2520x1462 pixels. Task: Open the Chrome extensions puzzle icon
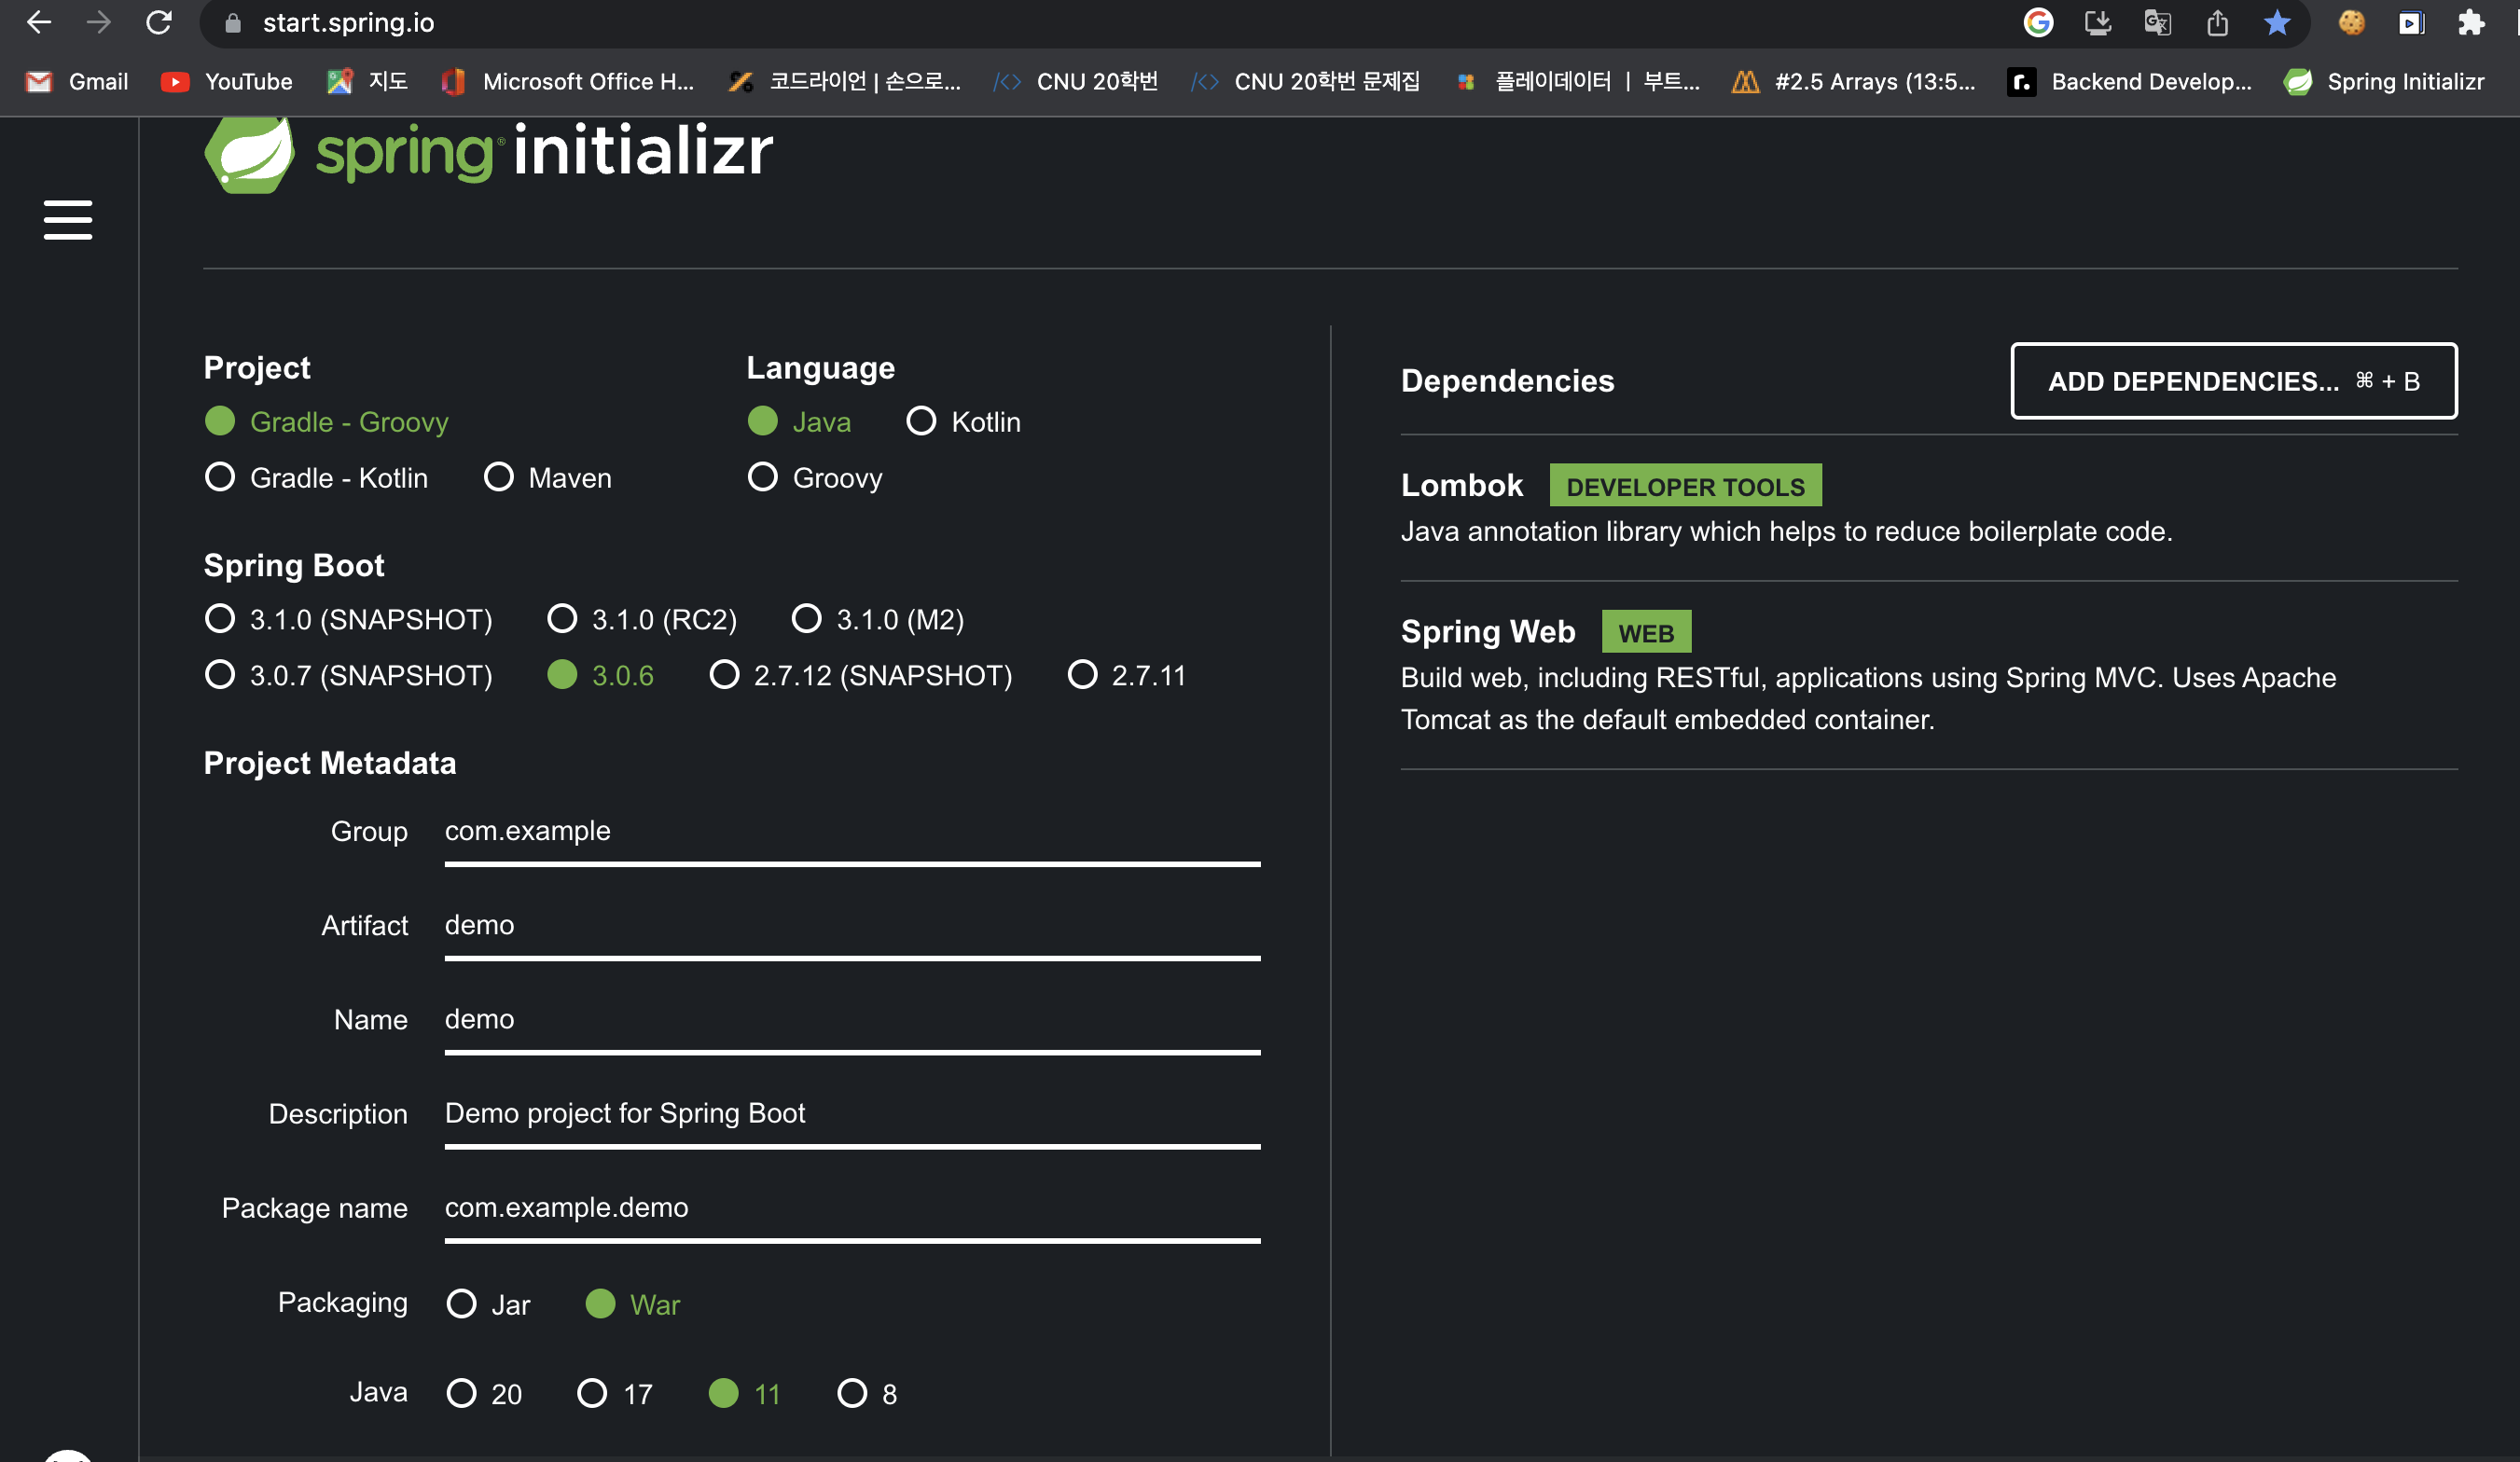point(2470,22)
